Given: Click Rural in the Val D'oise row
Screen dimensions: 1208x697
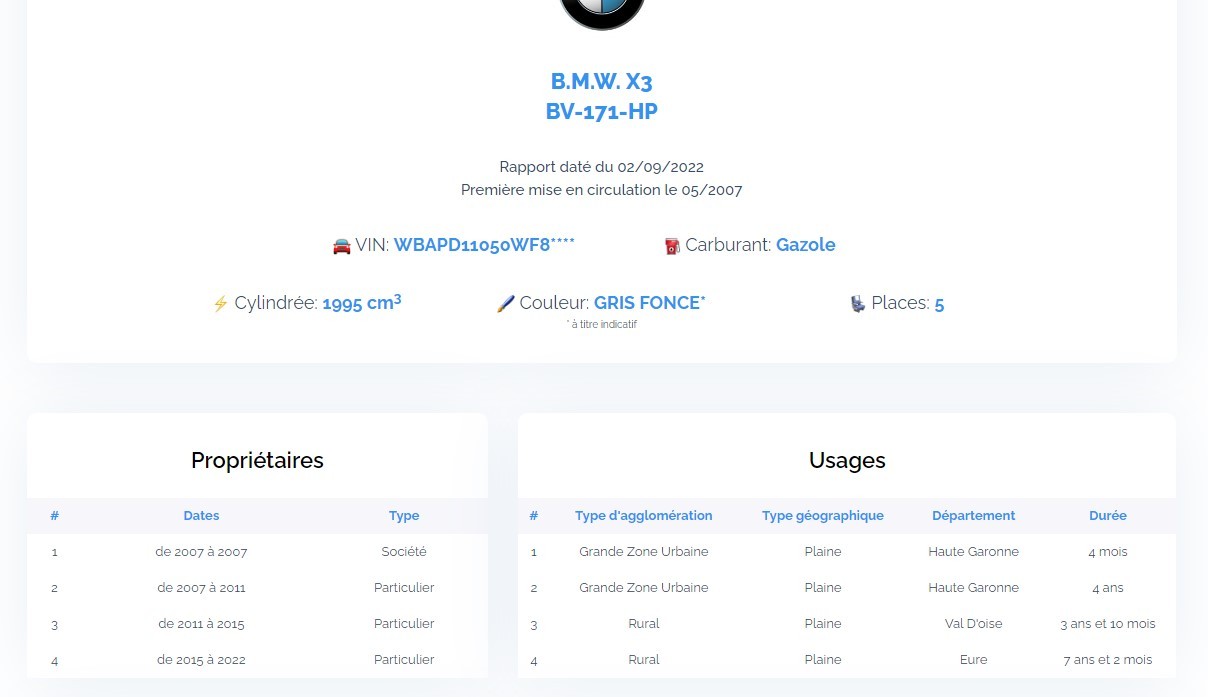Looking at the screenshot, I should tap(644, 624).
